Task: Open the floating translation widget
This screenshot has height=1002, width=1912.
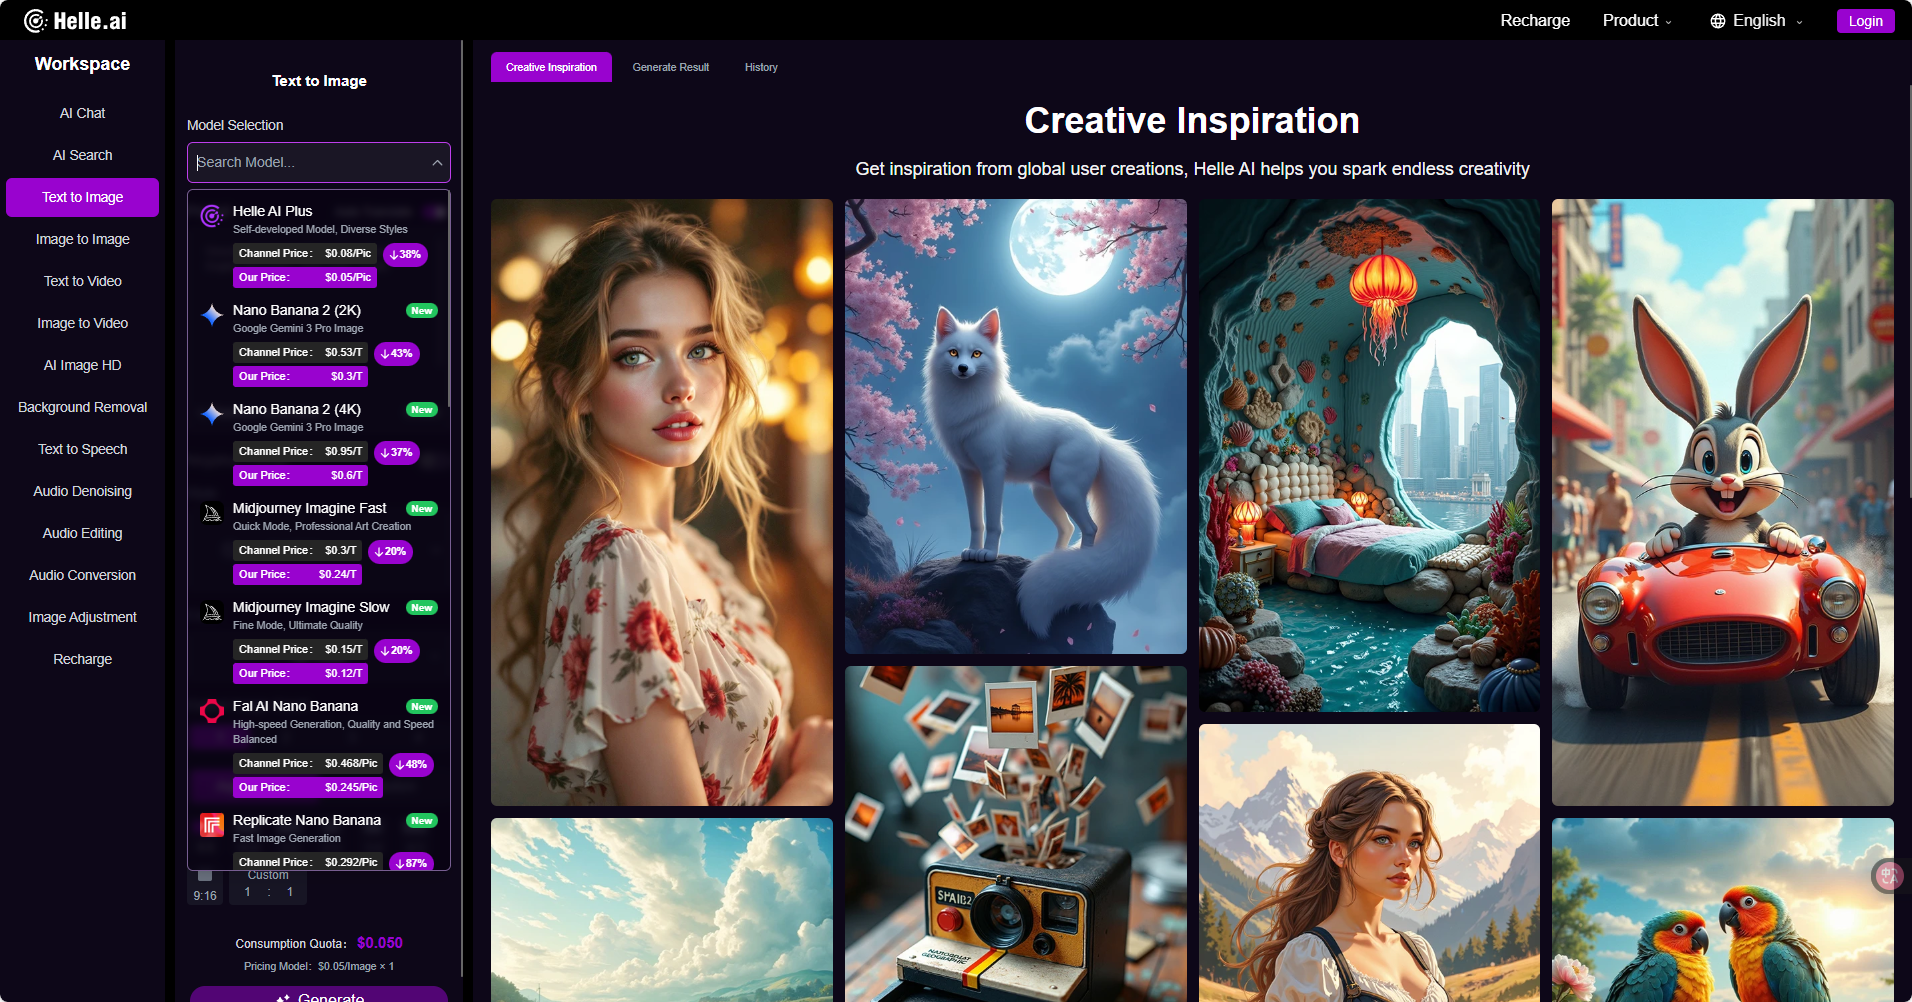Action: click(1888, 875)
